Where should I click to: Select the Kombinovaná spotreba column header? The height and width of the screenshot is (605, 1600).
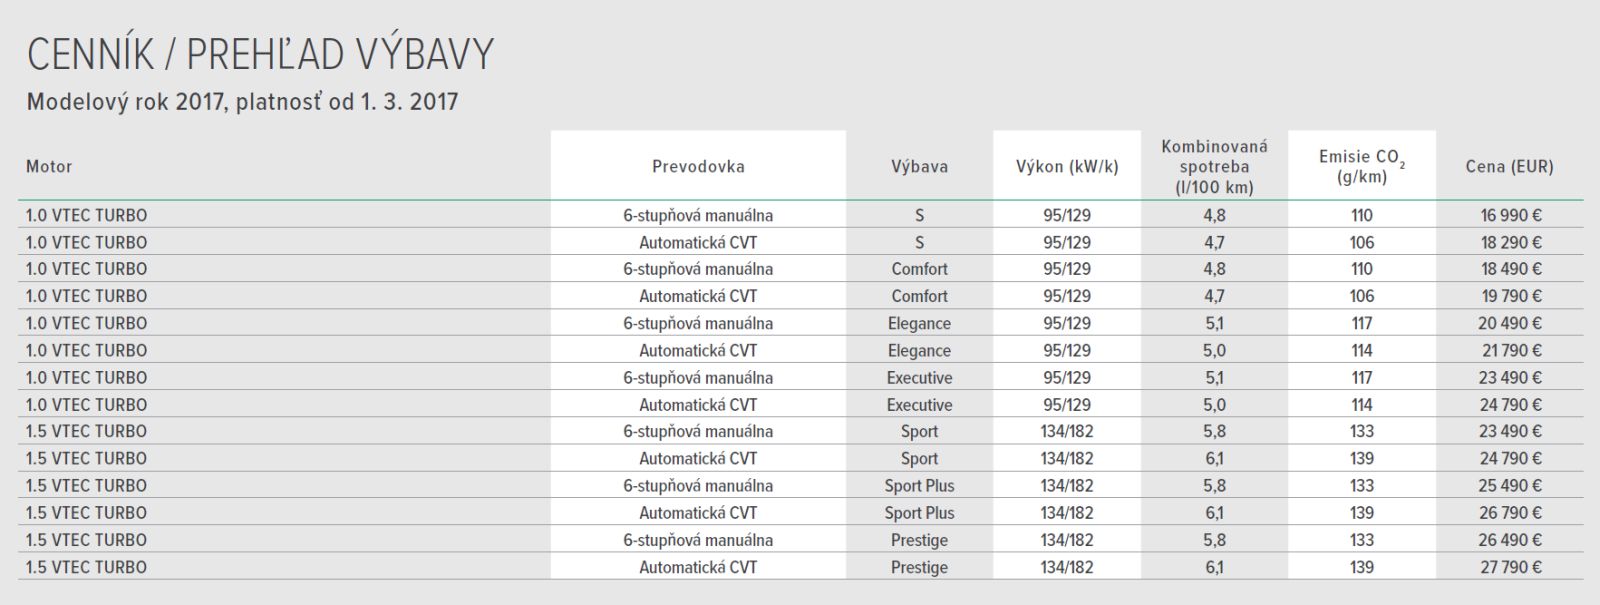pyautogui.click(x=1214, y=167)
